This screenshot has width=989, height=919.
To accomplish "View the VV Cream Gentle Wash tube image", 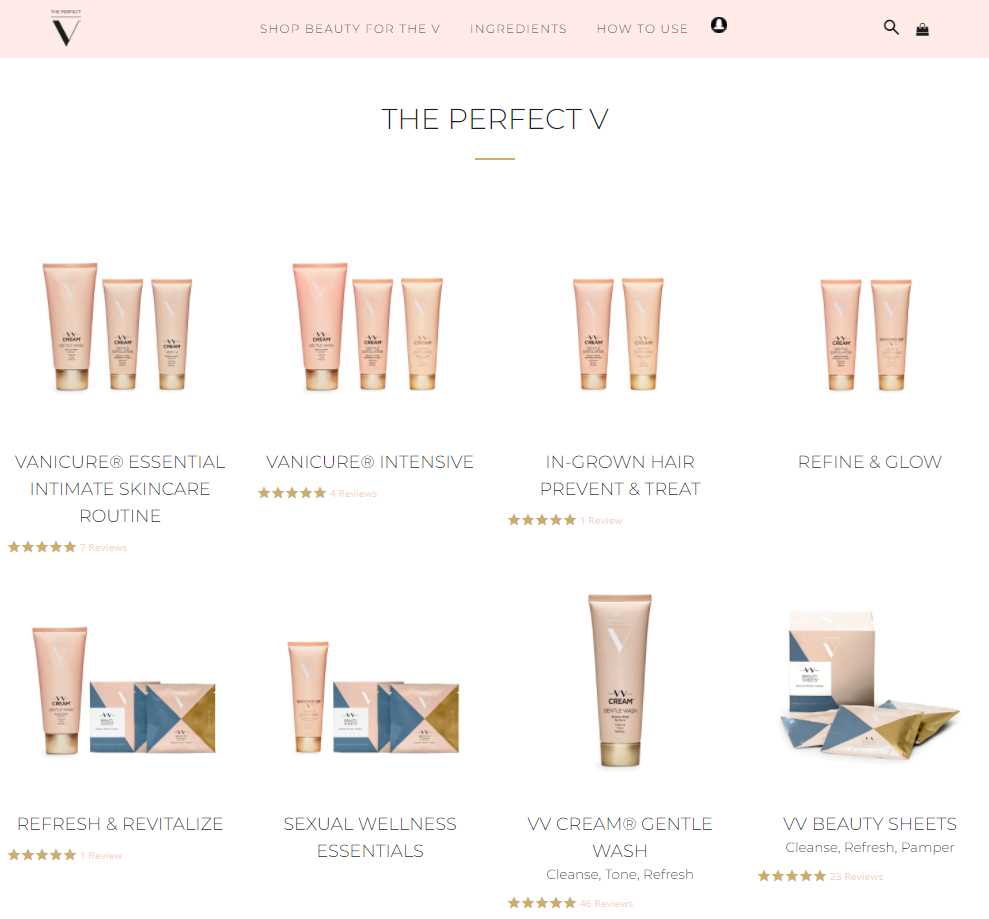I will click(620, 680).
